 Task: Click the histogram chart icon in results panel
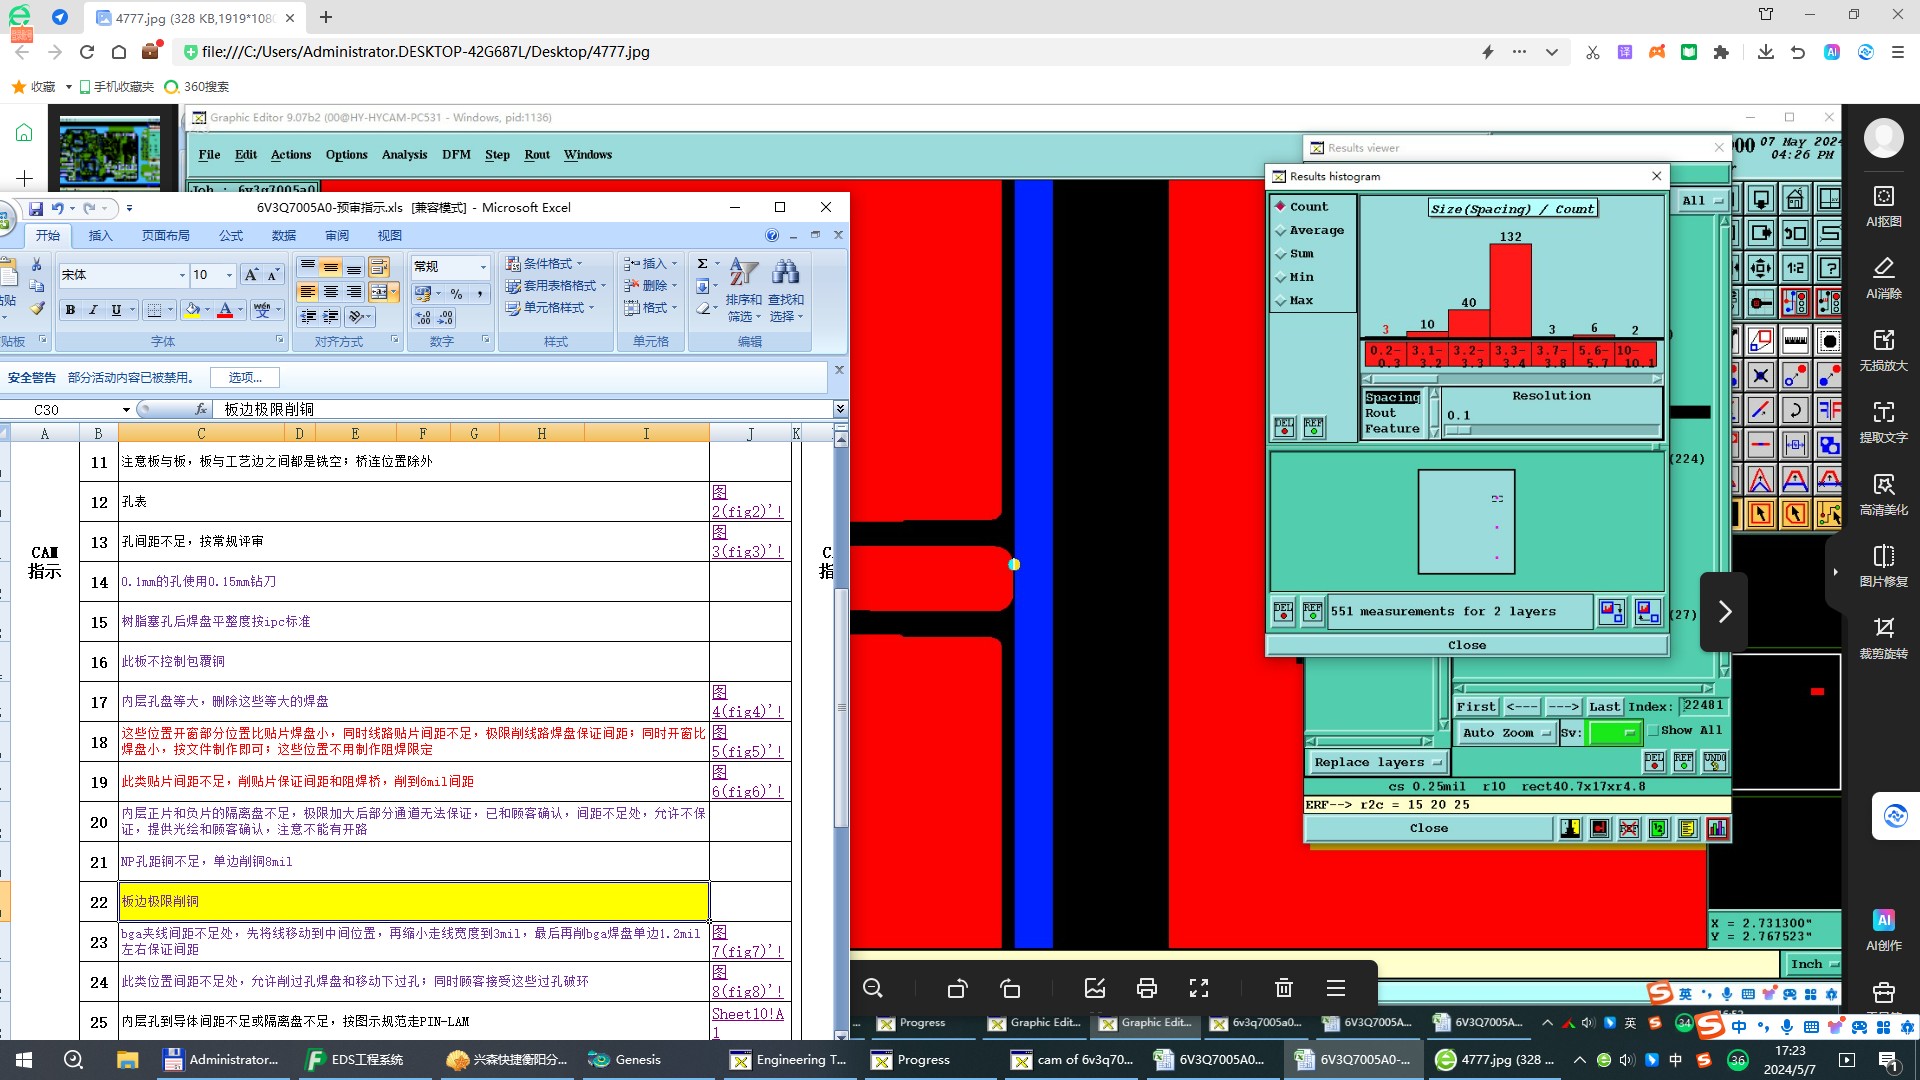1717,829
